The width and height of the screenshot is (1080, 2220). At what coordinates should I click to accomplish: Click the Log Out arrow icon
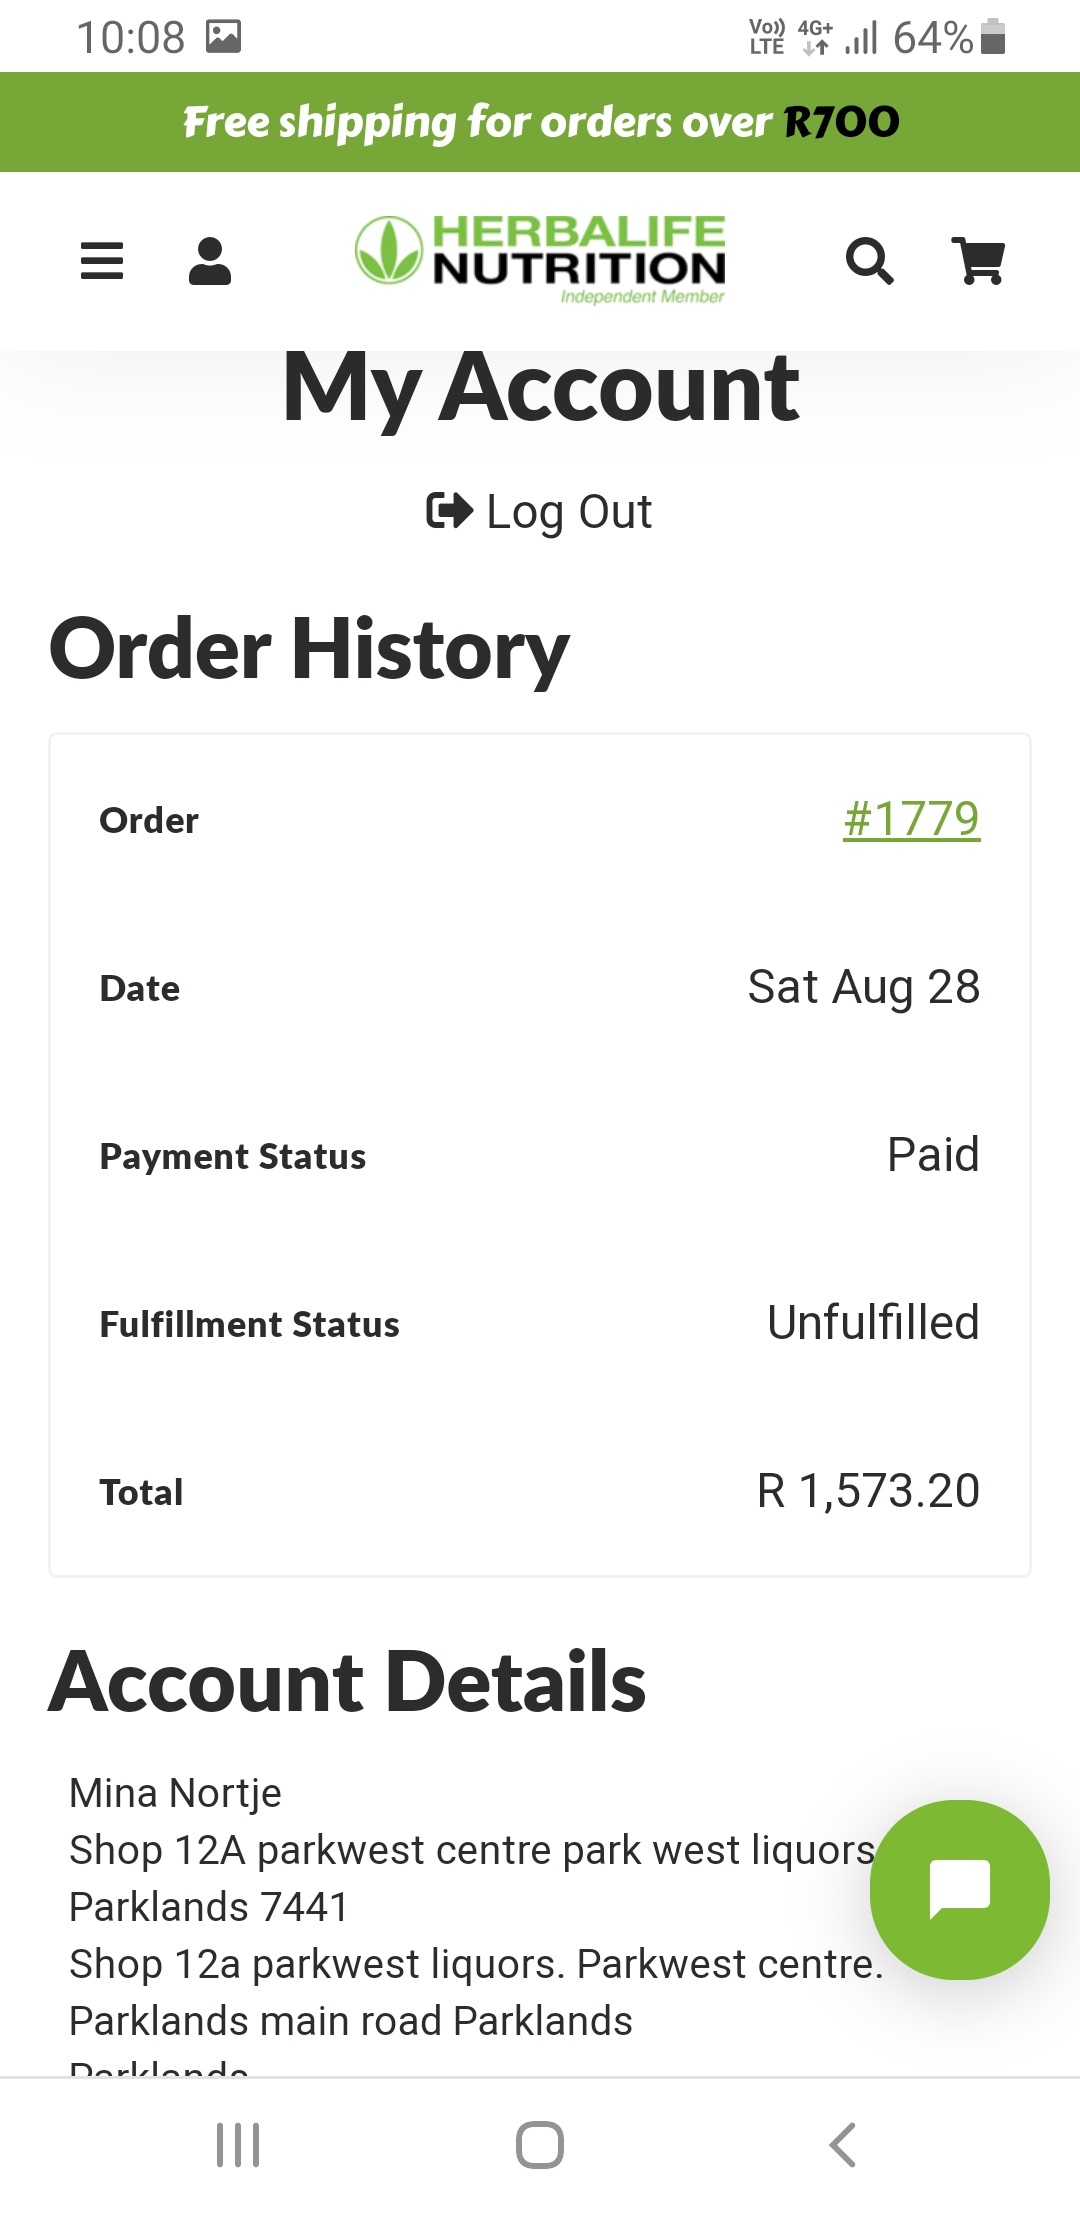coord(449,511)
